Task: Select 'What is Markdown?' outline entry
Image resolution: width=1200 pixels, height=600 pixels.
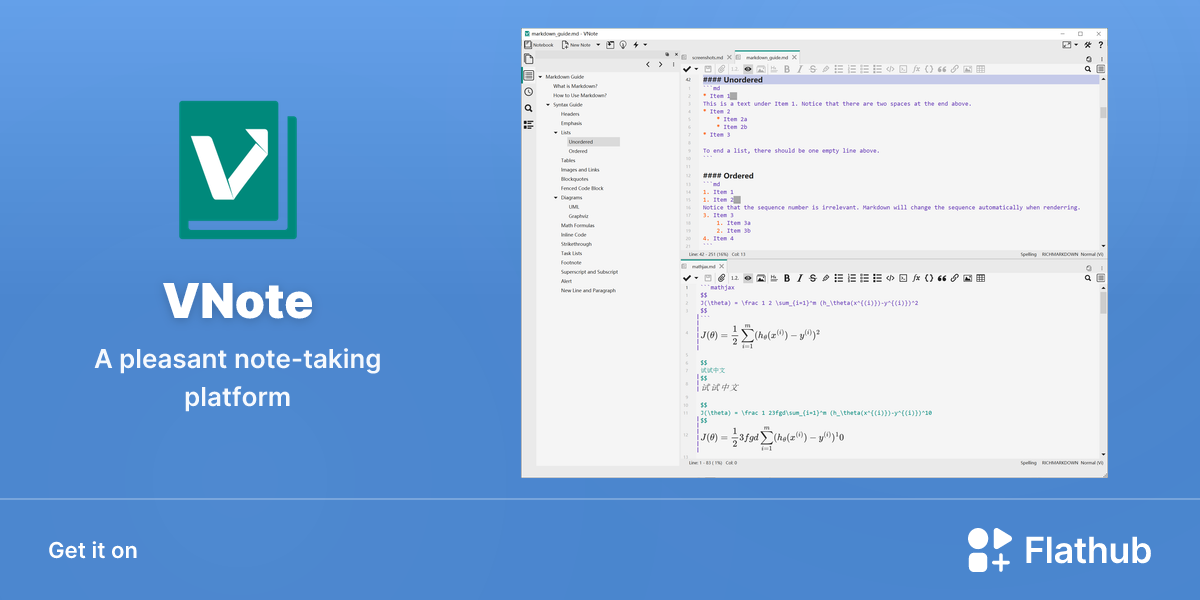Action: pyautogui.click(x=575, y=86)
